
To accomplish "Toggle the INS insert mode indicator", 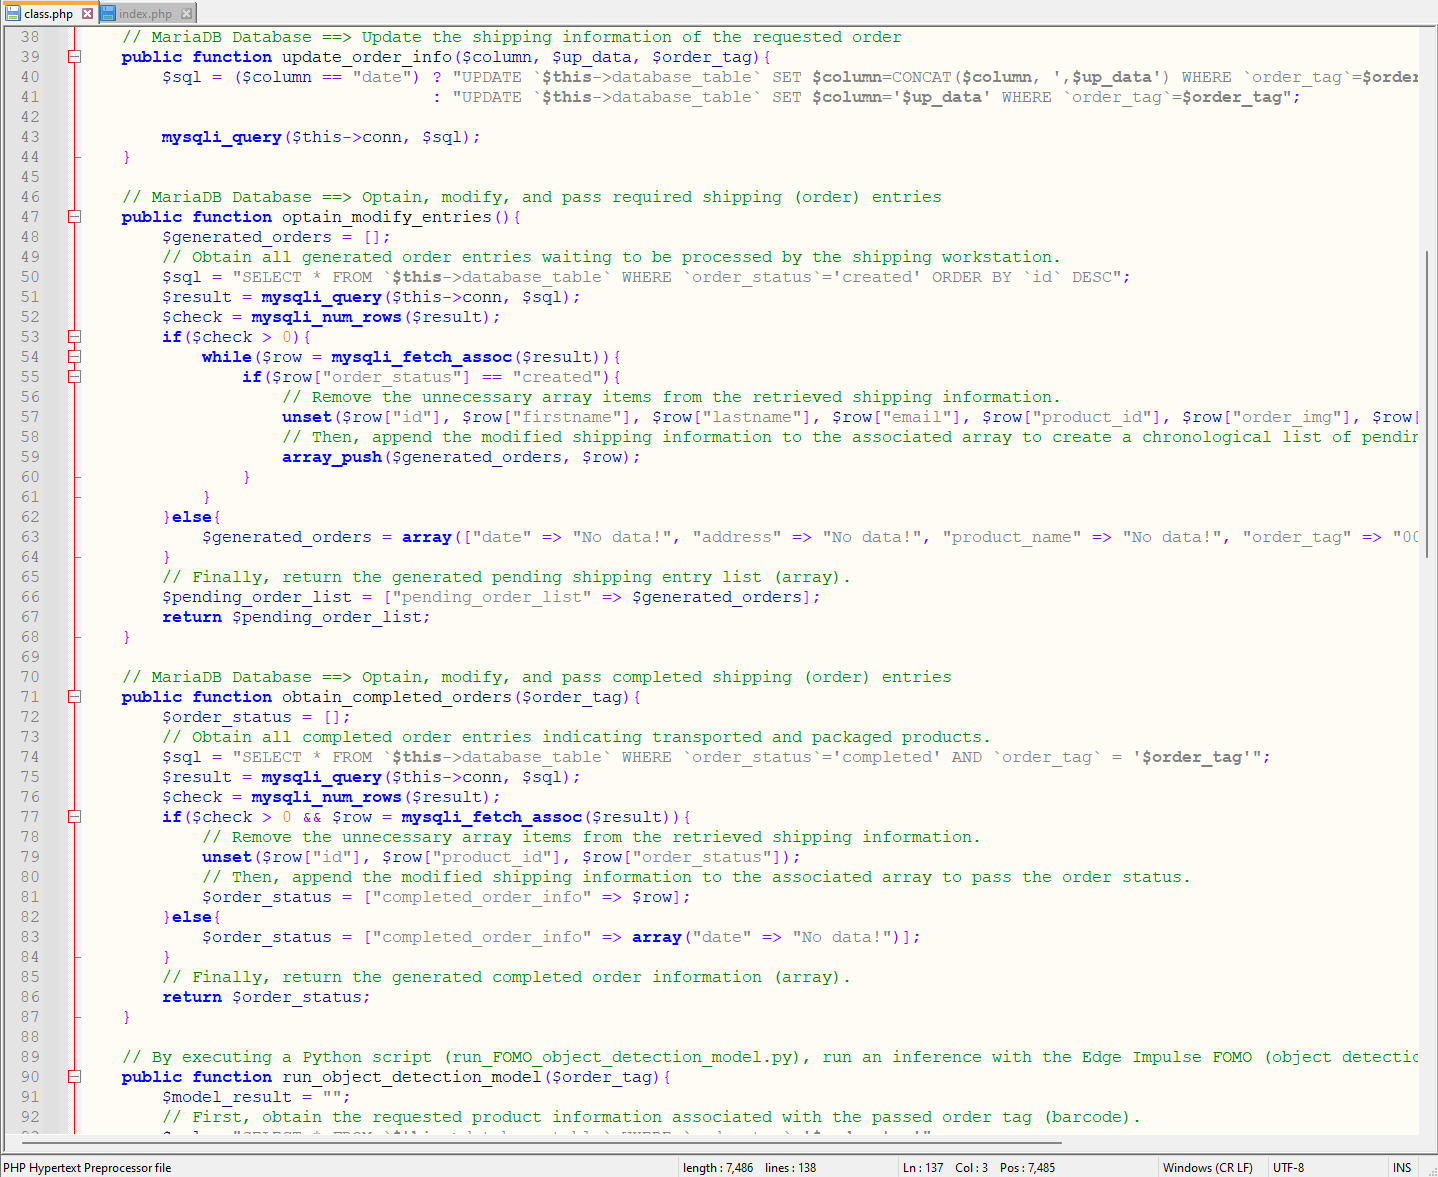I will (x=1402, y=1167).
